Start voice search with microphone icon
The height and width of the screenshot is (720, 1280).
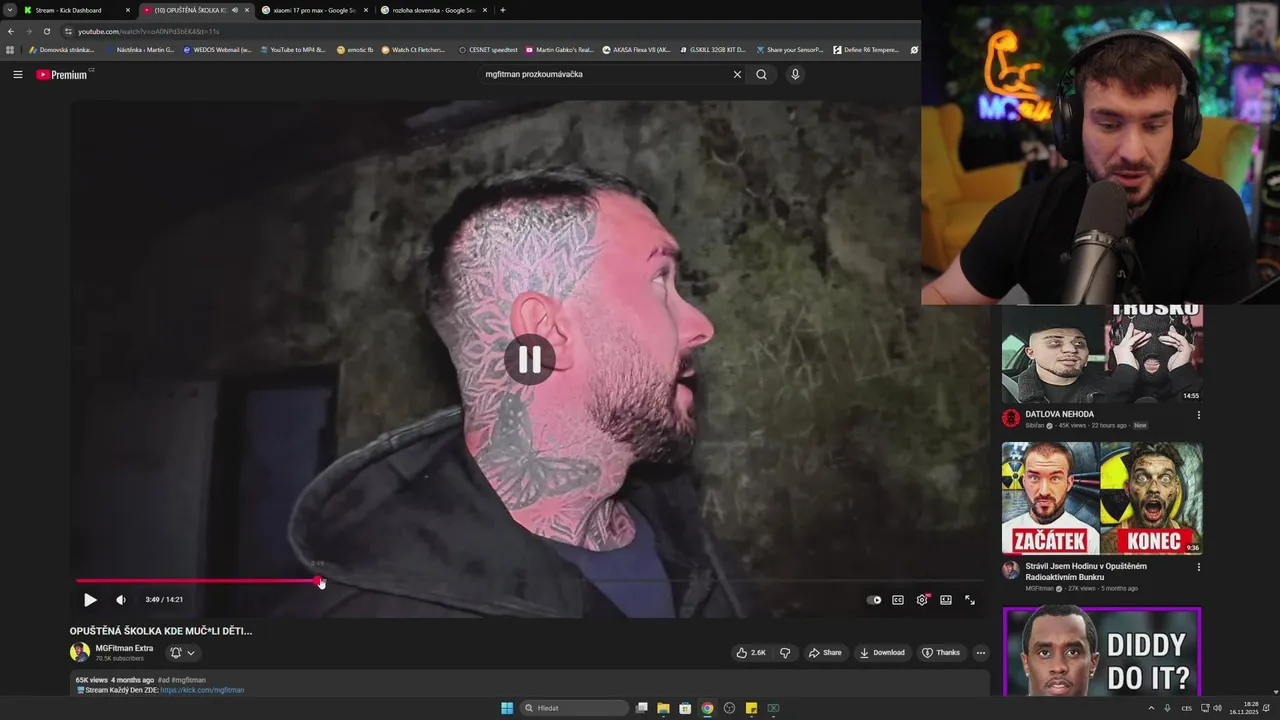click(x=795, y=74)
